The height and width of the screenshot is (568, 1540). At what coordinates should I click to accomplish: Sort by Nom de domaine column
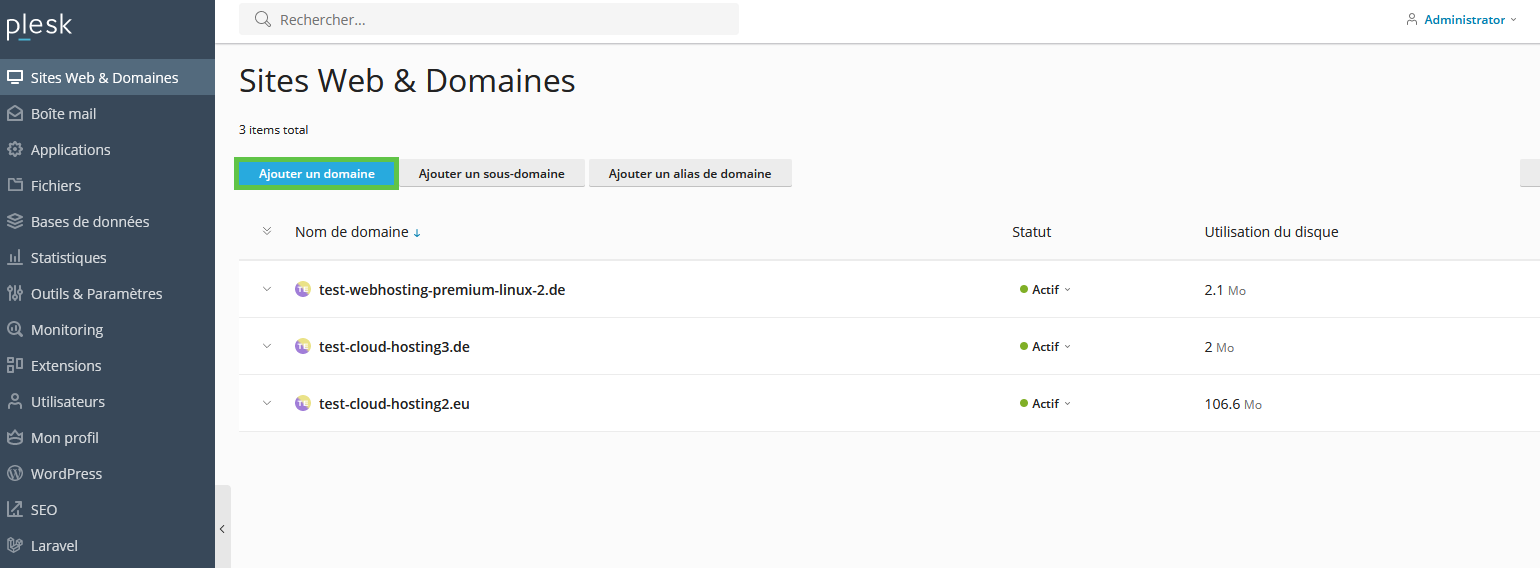(x=352, y=232)
